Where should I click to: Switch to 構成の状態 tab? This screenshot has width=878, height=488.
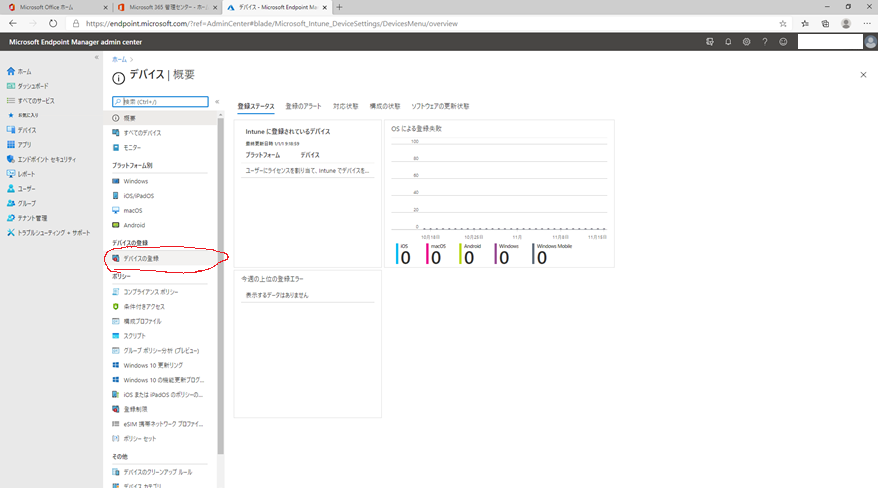tap(385, 106)
